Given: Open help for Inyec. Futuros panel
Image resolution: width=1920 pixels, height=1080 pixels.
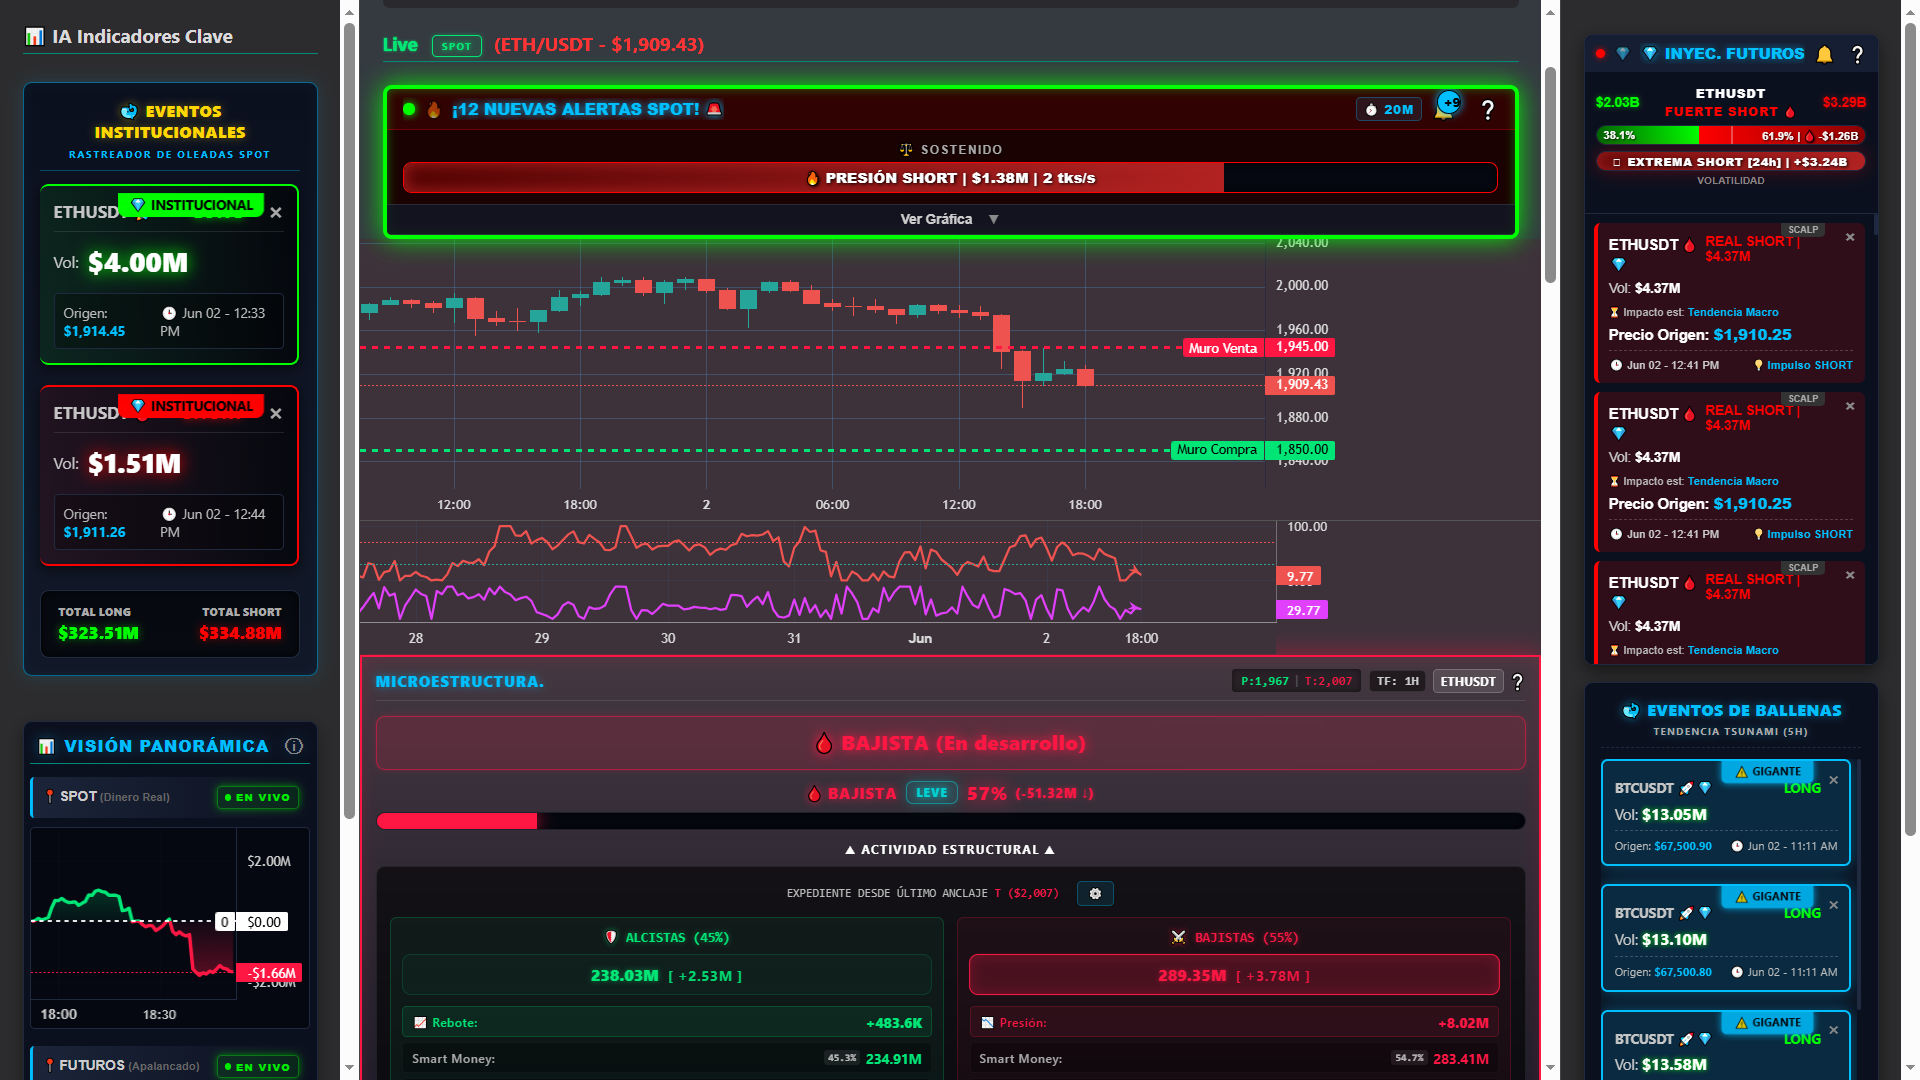Looking at the screenshot, I should 1857,55.
